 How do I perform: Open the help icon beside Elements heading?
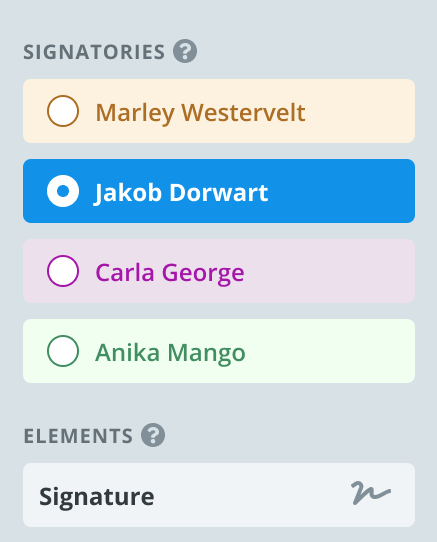click(153, 435)
